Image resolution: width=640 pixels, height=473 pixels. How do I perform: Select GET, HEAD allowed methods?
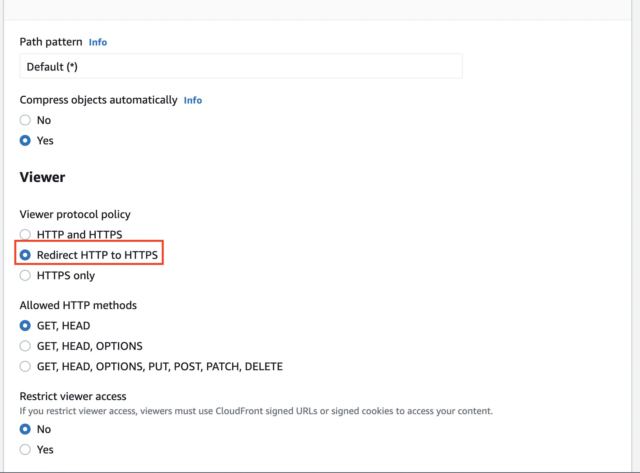pyautogui.click(x=25, y=325)
